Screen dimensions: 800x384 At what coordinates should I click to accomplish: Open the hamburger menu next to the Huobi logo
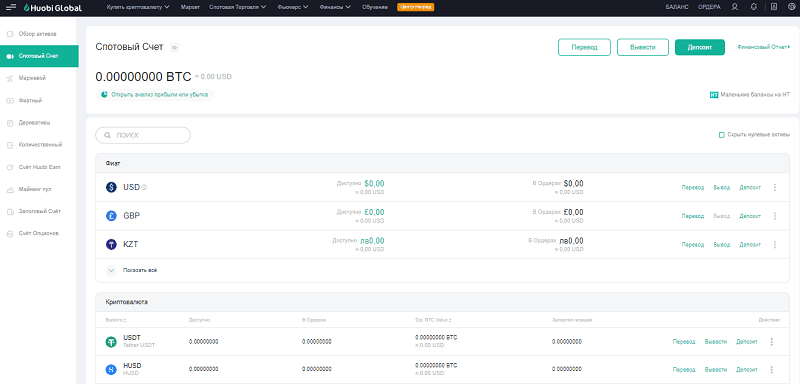click(x=10, y=7)
